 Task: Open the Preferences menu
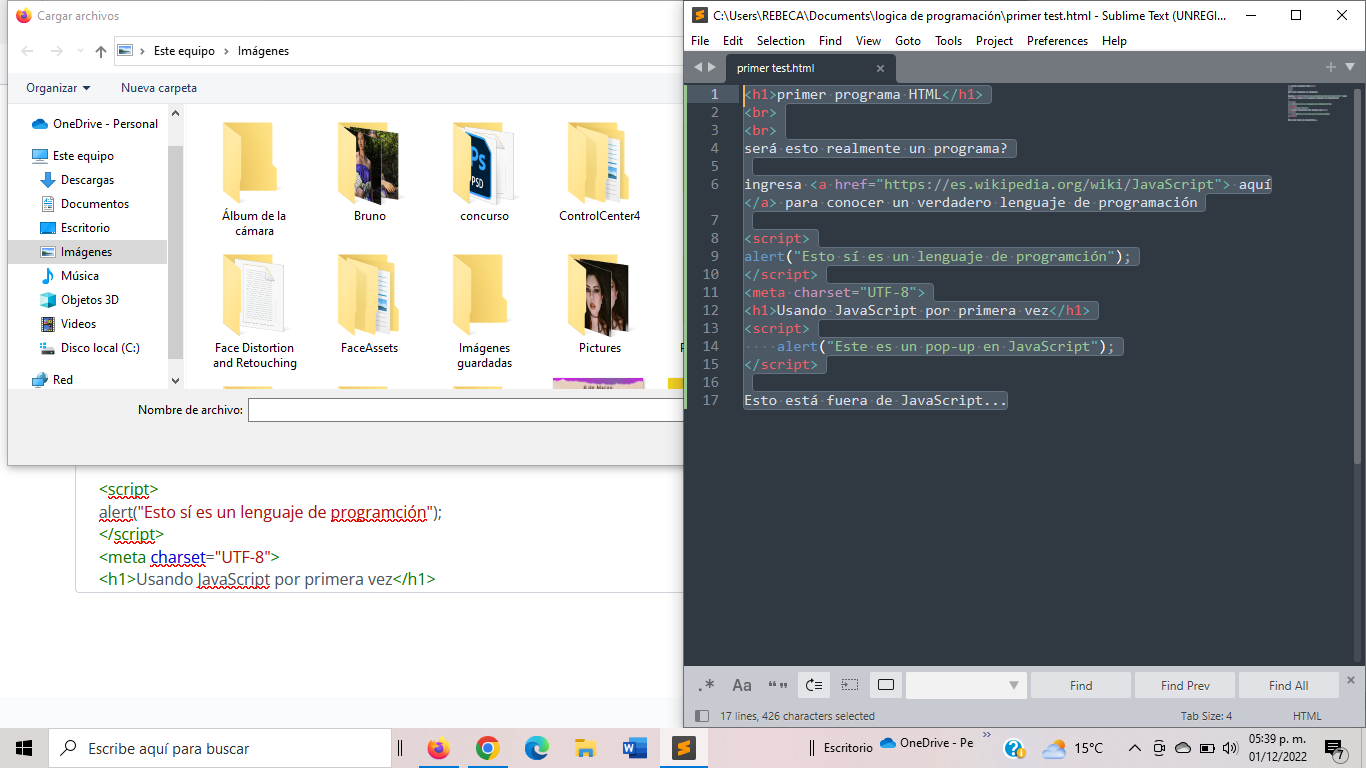pyautogui.click(x=1057, y=41)
